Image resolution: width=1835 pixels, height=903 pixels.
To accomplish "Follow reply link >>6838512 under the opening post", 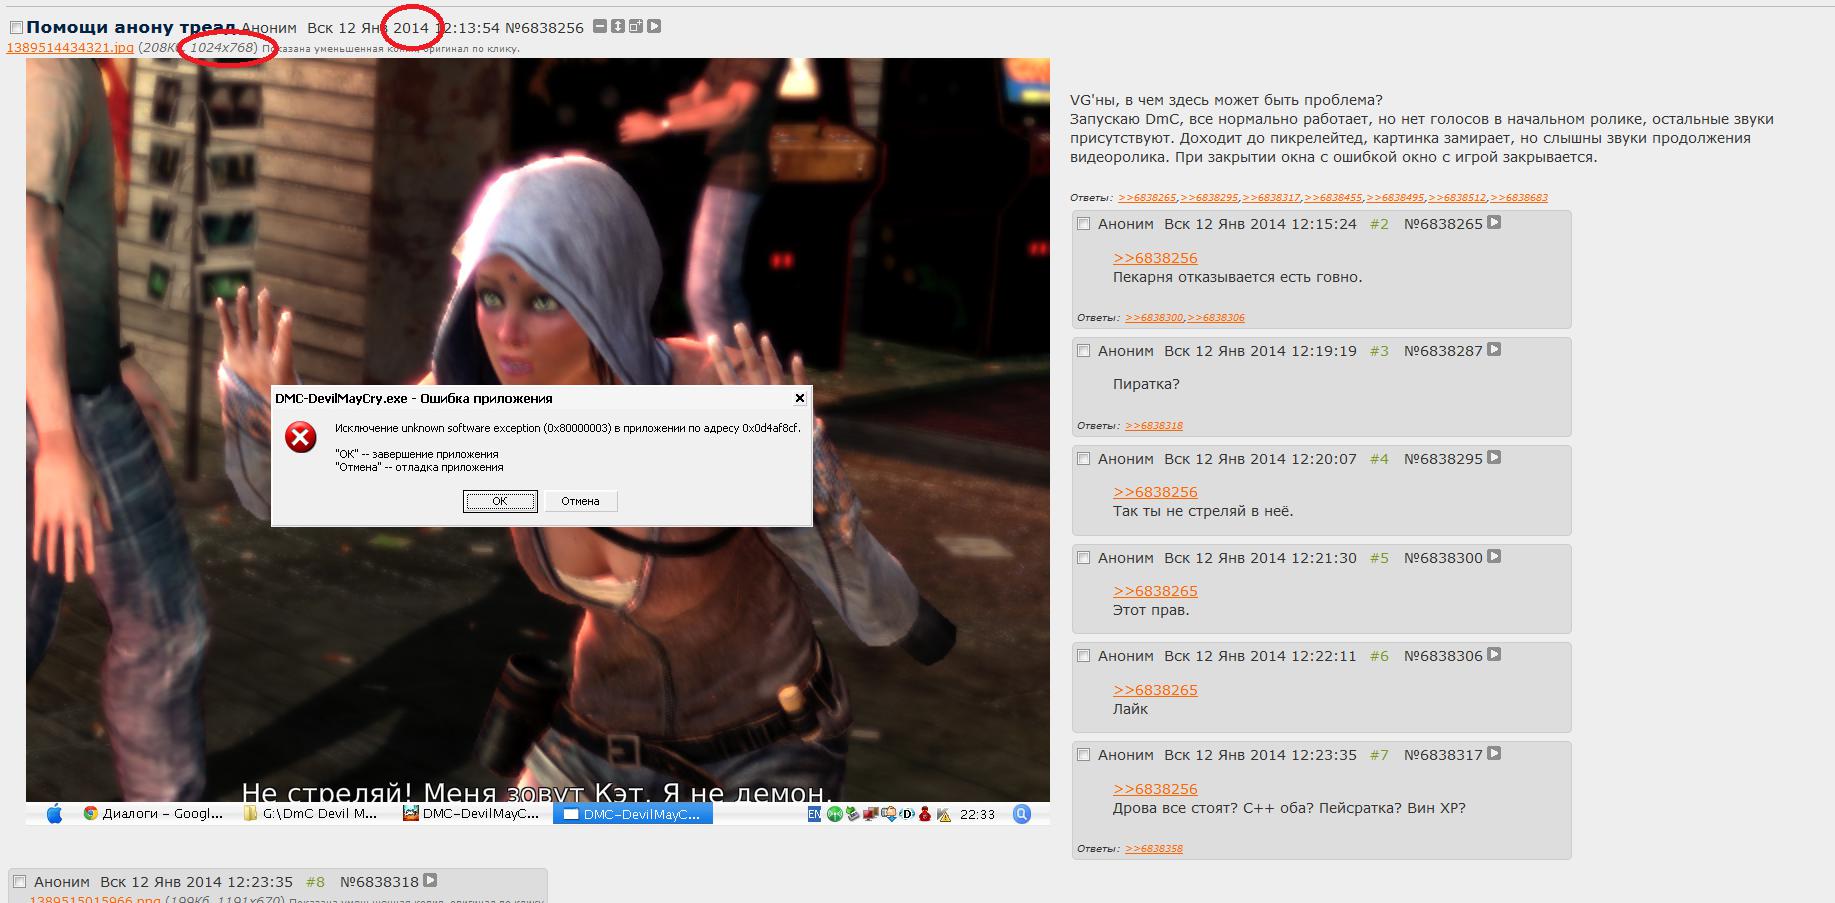I will [1457, 198].
